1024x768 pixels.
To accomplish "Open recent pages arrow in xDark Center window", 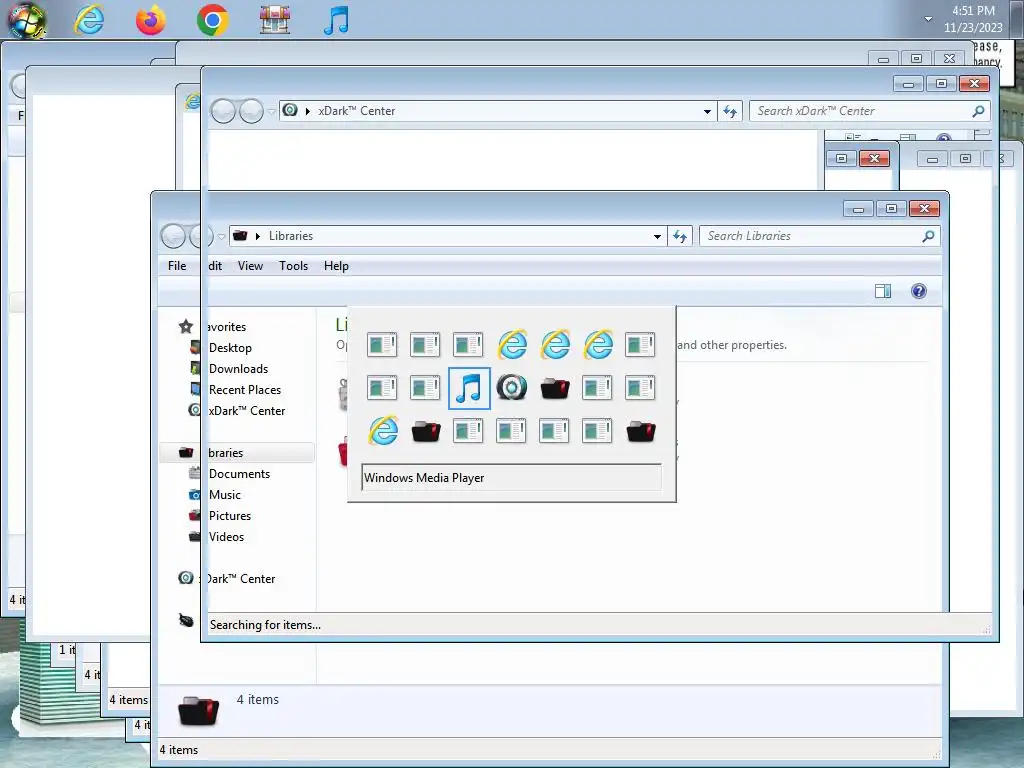I will [272, 112].
